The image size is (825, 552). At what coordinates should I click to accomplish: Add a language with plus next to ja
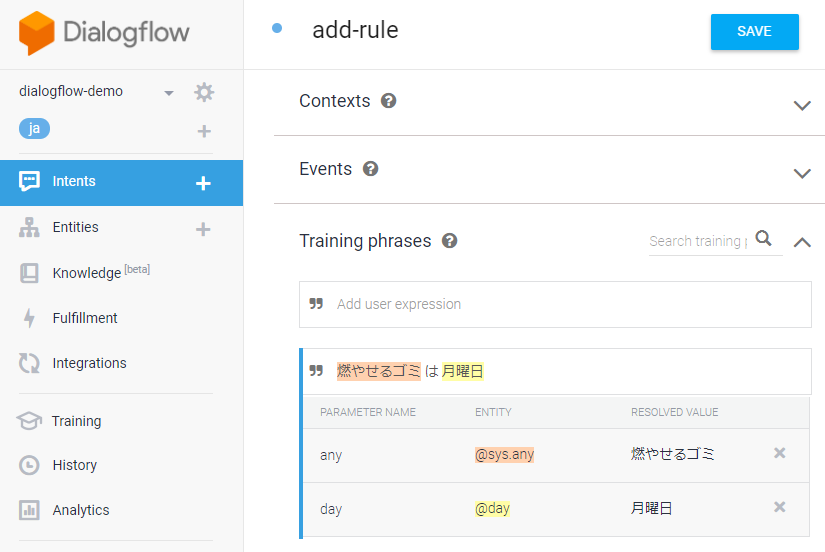point(204,131)
